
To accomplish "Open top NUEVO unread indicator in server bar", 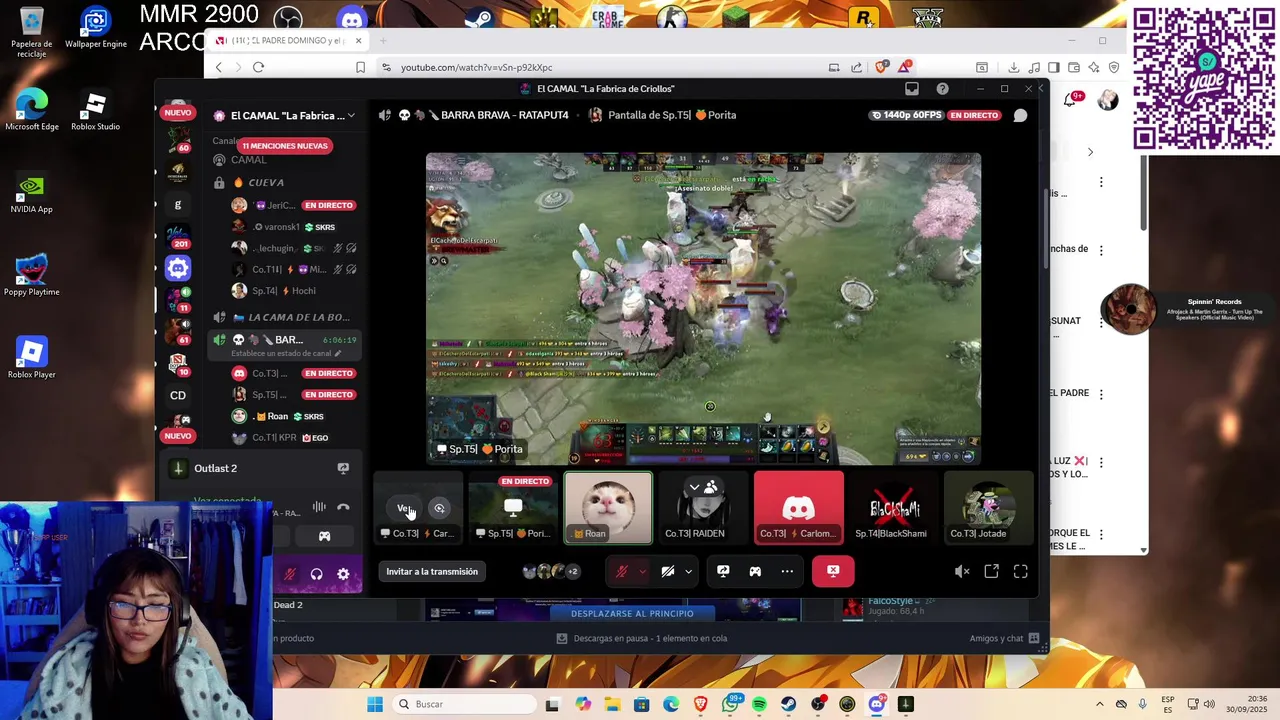I will click(x=178, y=112).
